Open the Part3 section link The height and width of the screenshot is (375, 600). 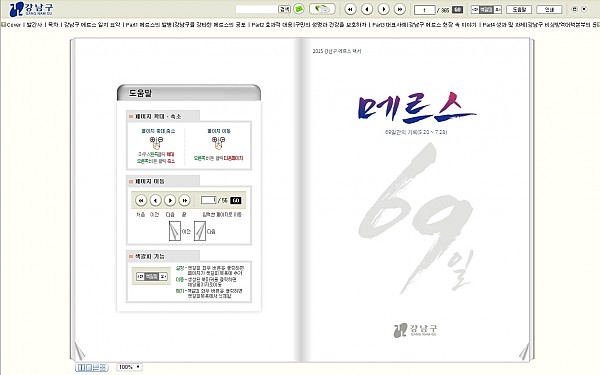[424, 25]
